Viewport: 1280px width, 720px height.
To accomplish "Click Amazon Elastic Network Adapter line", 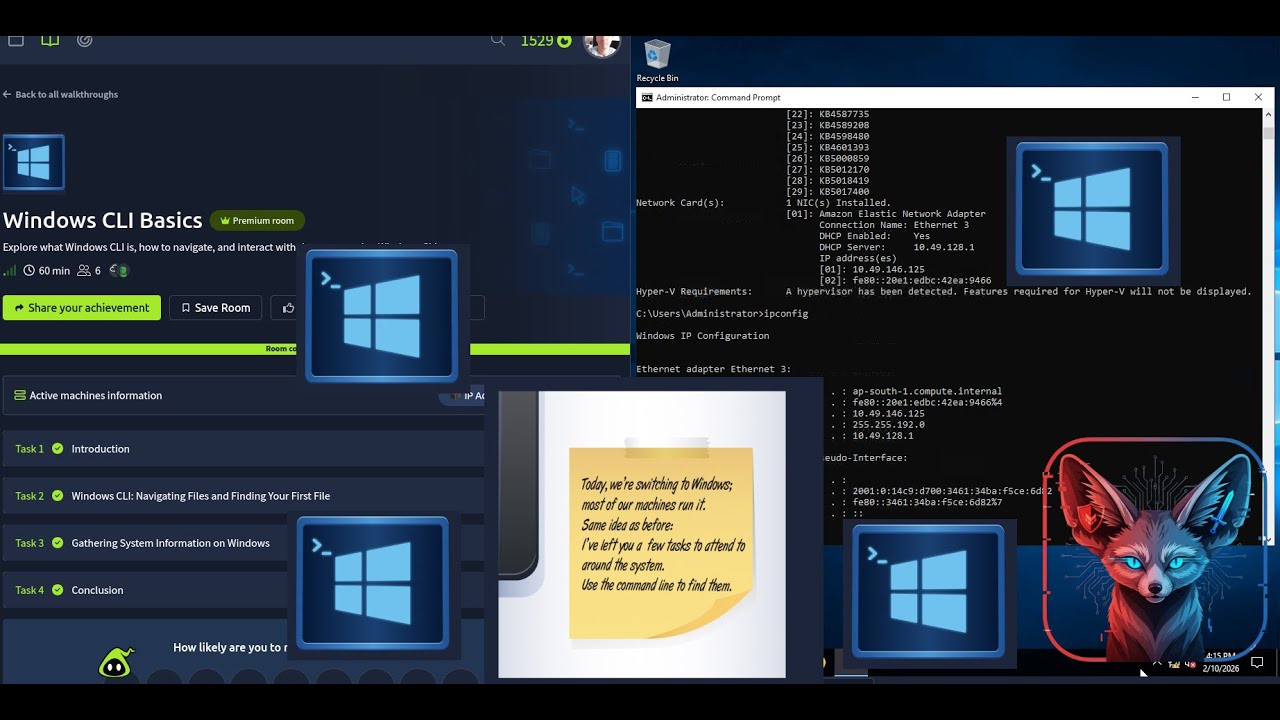I will tap(886, 214).
